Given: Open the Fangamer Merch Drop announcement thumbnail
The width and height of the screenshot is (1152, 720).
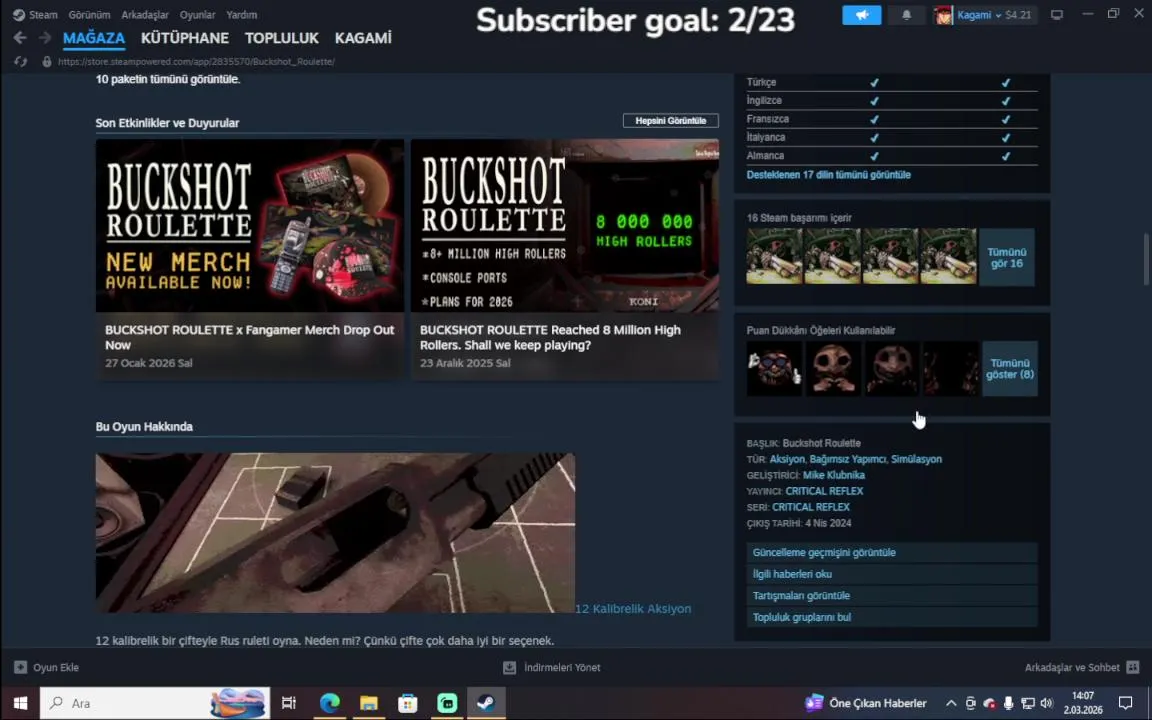Looking at the screenshot, I should click(250, 226).
